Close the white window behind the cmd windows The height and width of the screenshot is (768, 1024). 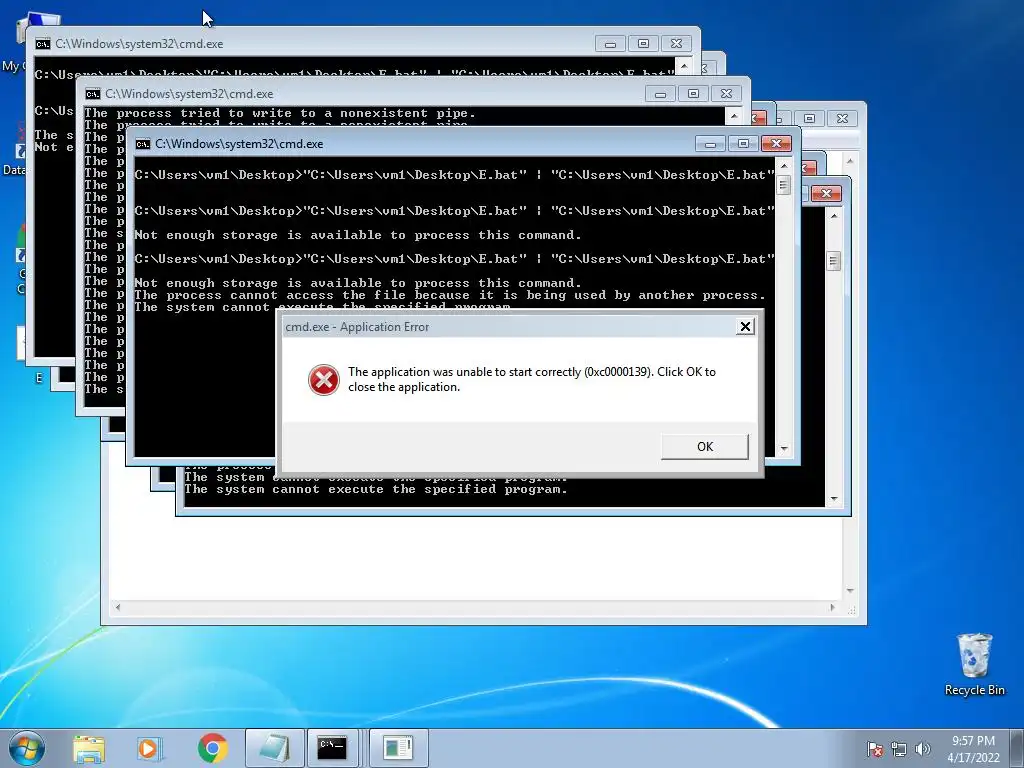click(x=842, y=118)
